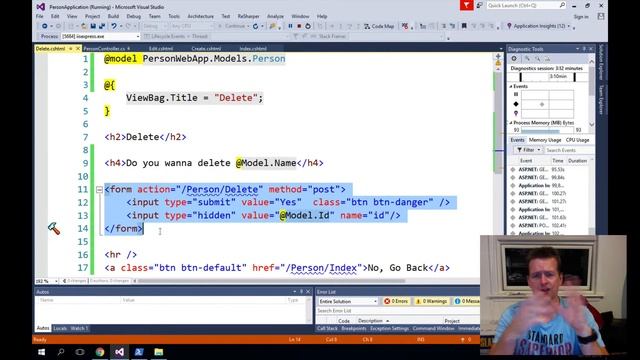Collapse the form block at line 11
This screenshot has height=360, width=640.
(99, 189)
